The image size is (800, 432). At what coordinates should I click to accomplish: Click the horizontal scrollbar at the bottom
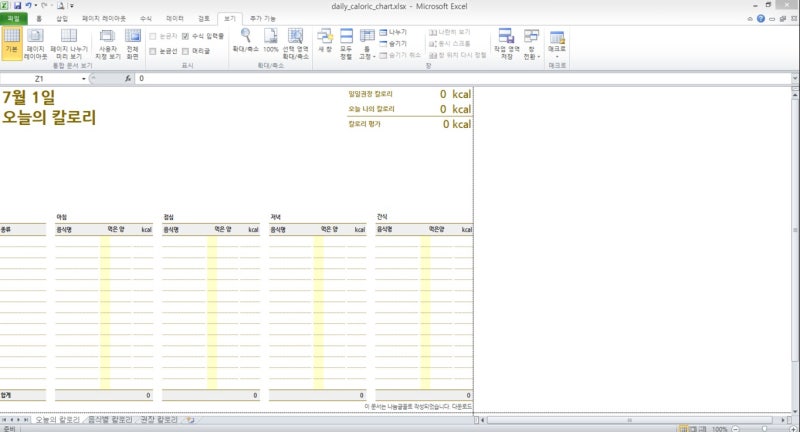click(x=630, y=420)
